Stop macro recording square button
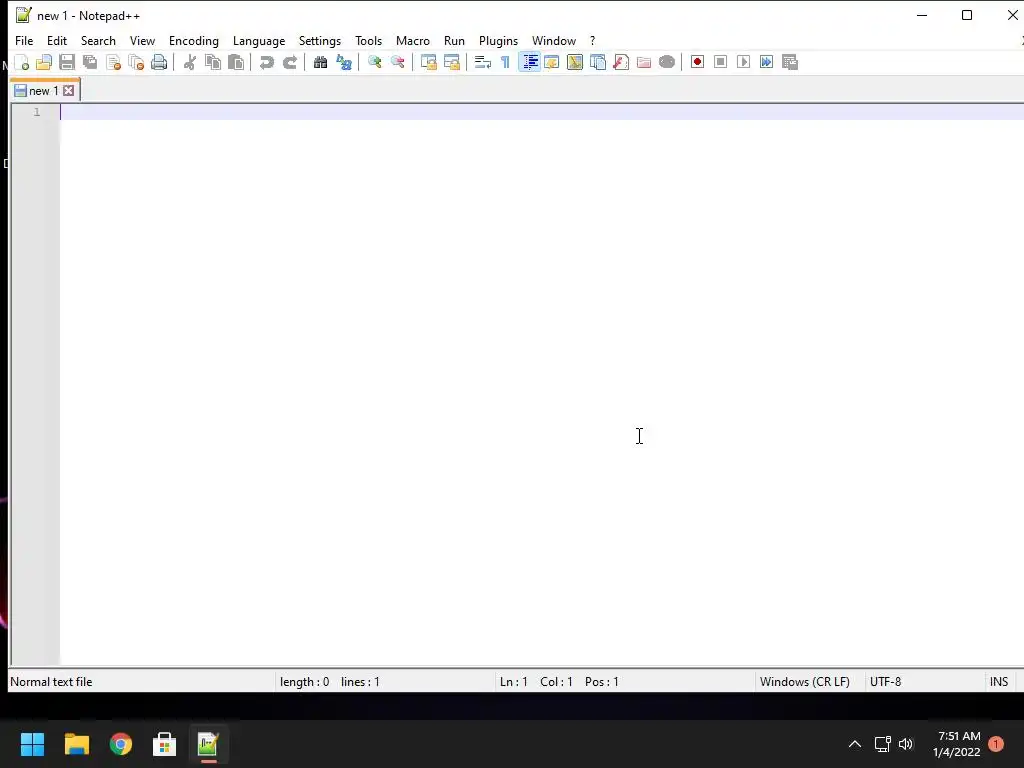This screenshot has width=1024, height=768. click(720, 62)
